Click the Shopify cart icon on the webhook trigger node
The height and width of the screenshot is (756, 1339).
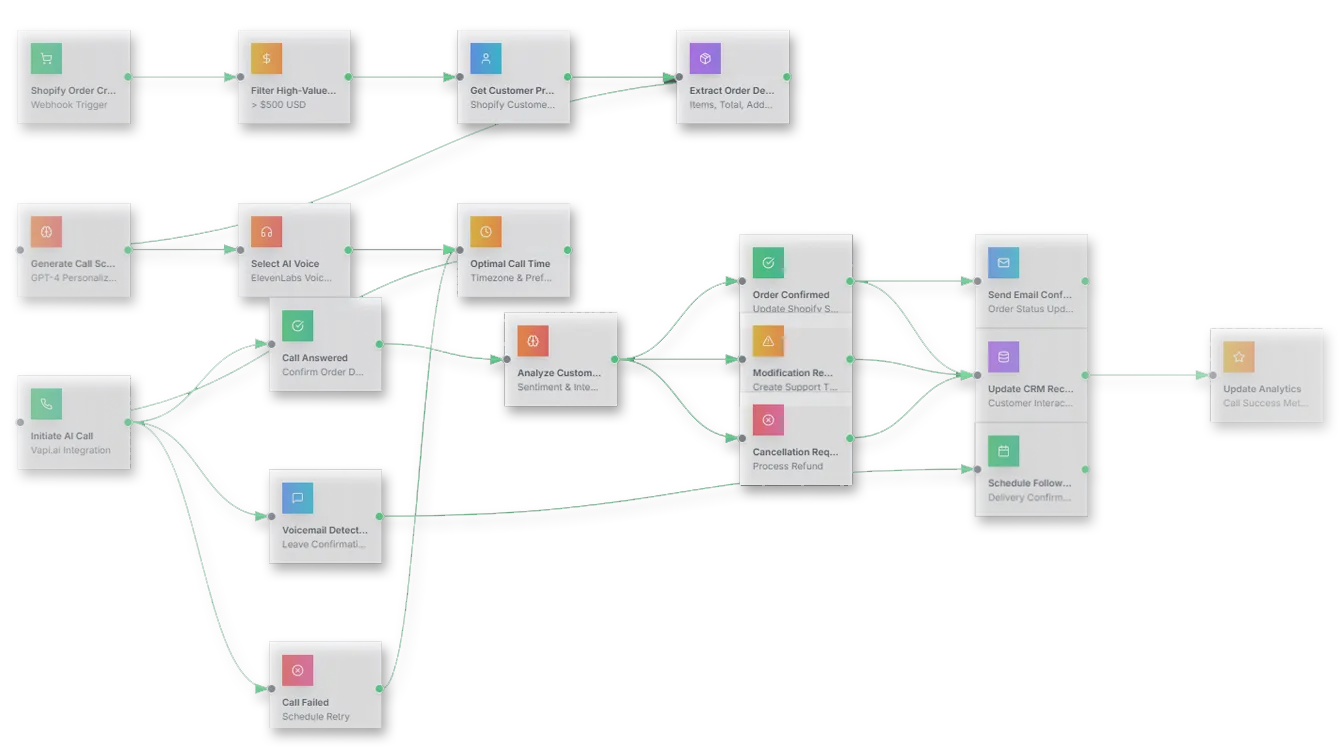[44, 58]
